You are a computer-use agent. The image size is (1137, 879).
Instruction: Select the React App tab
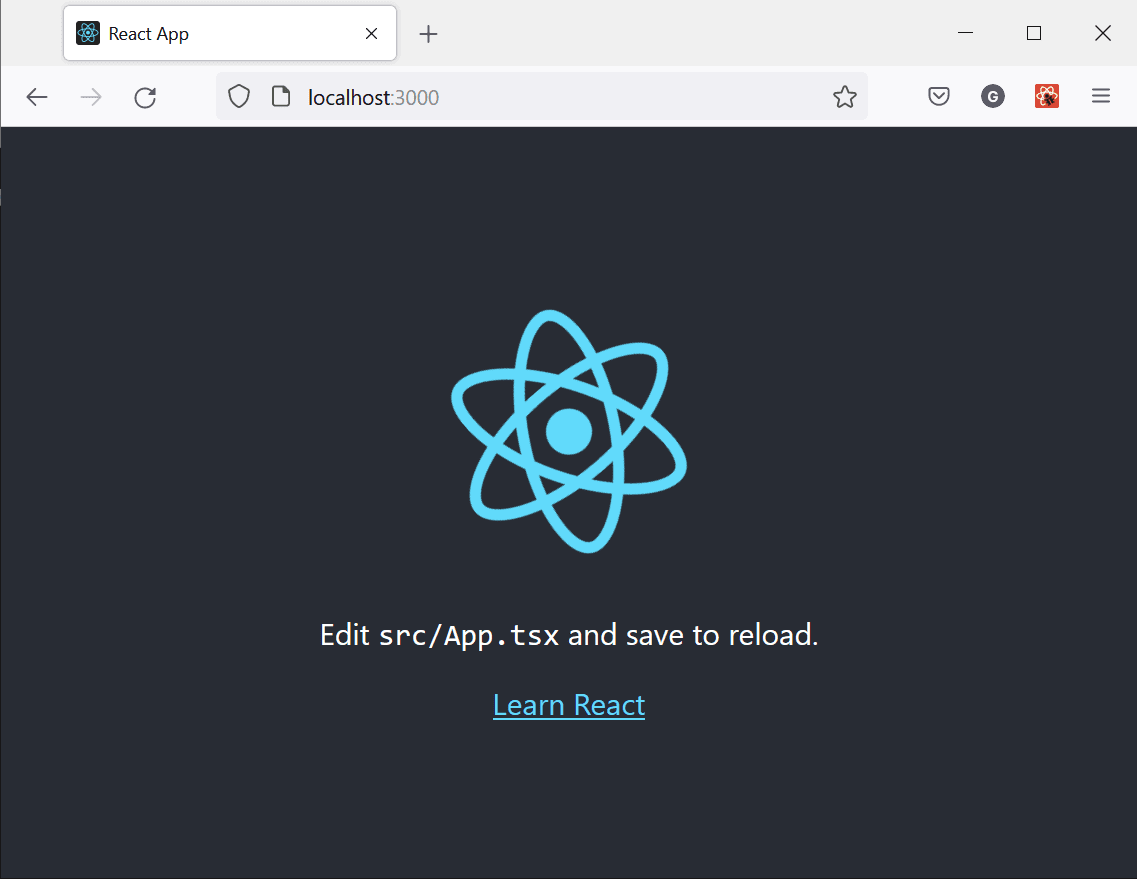pyautogui.click(x=230, y=33)
